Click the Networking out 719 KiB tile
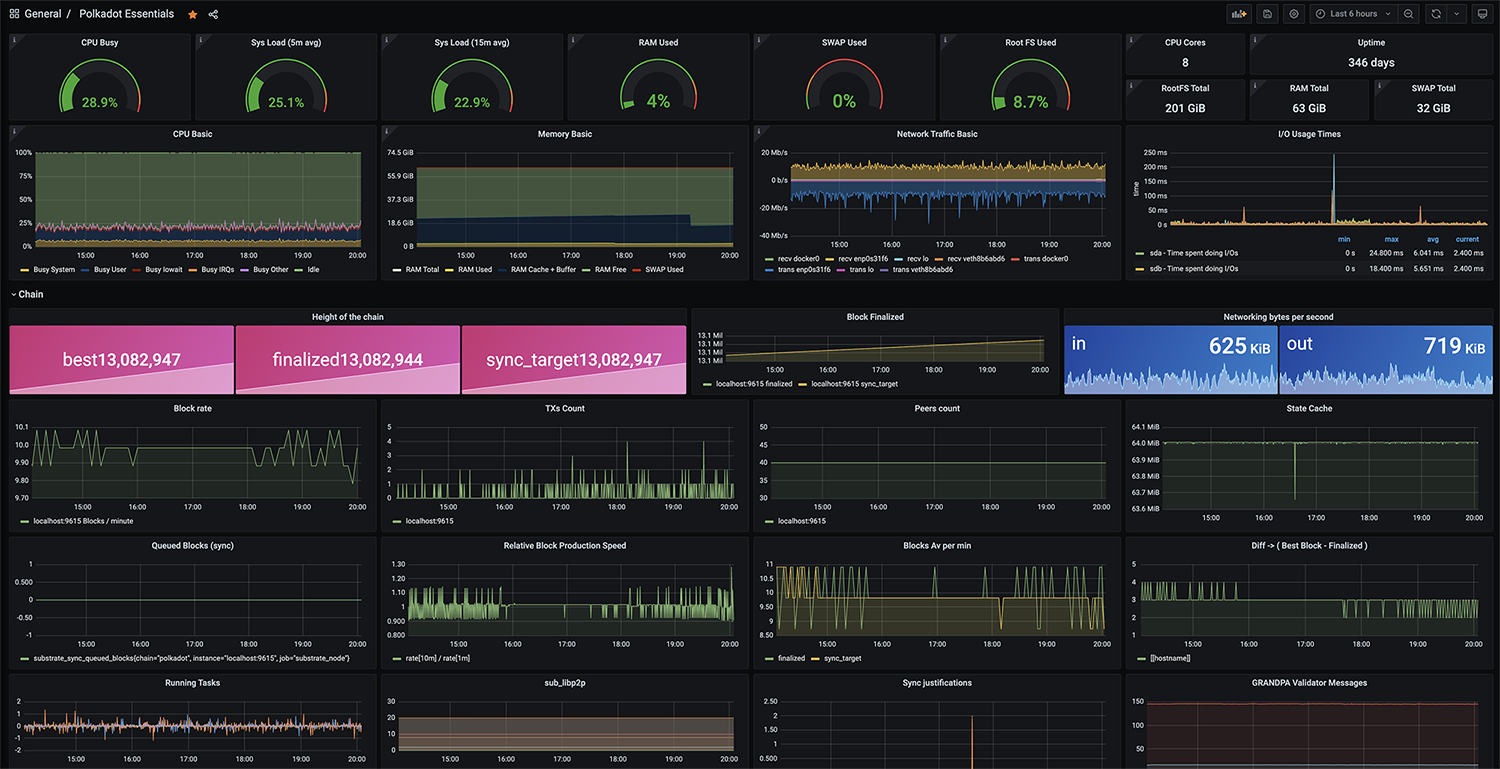1500x769 pixels. 1385,359
